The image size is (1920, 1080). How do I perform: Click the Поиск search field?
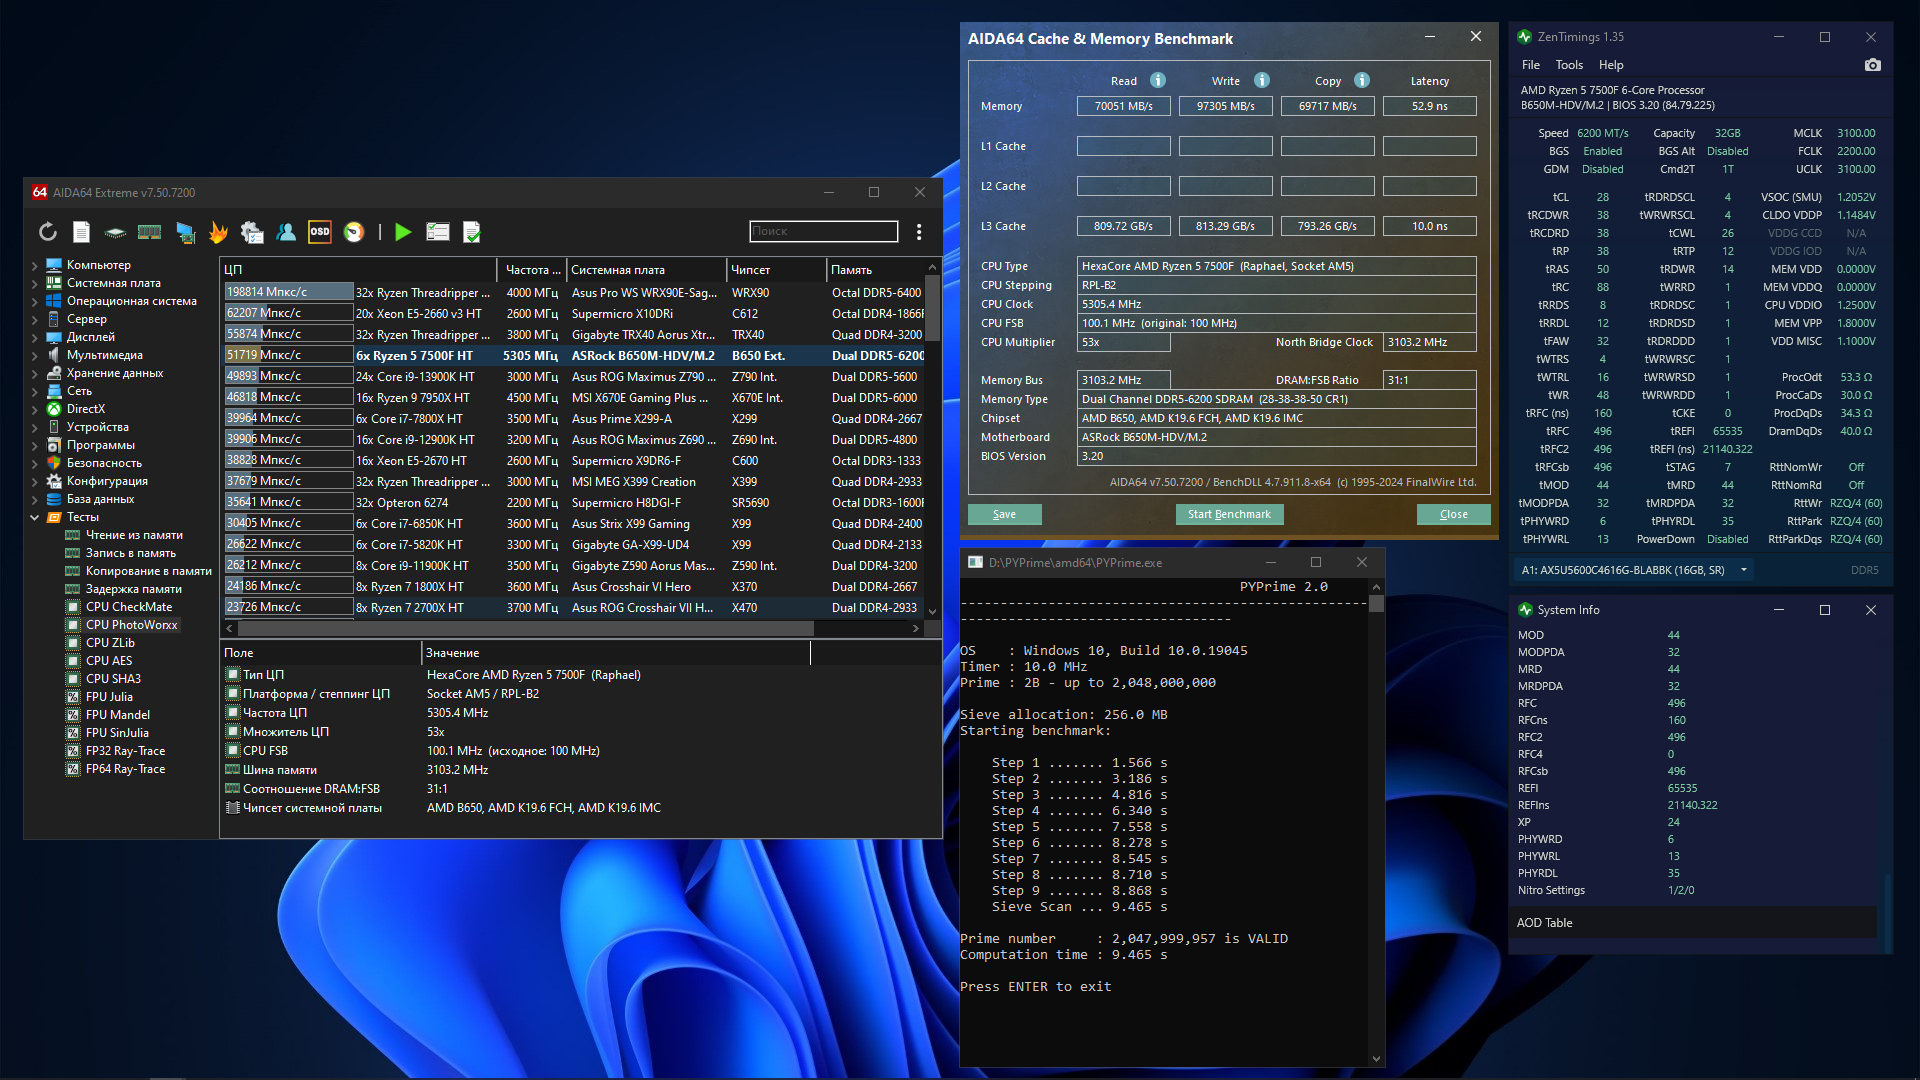(x=823, y=231)
